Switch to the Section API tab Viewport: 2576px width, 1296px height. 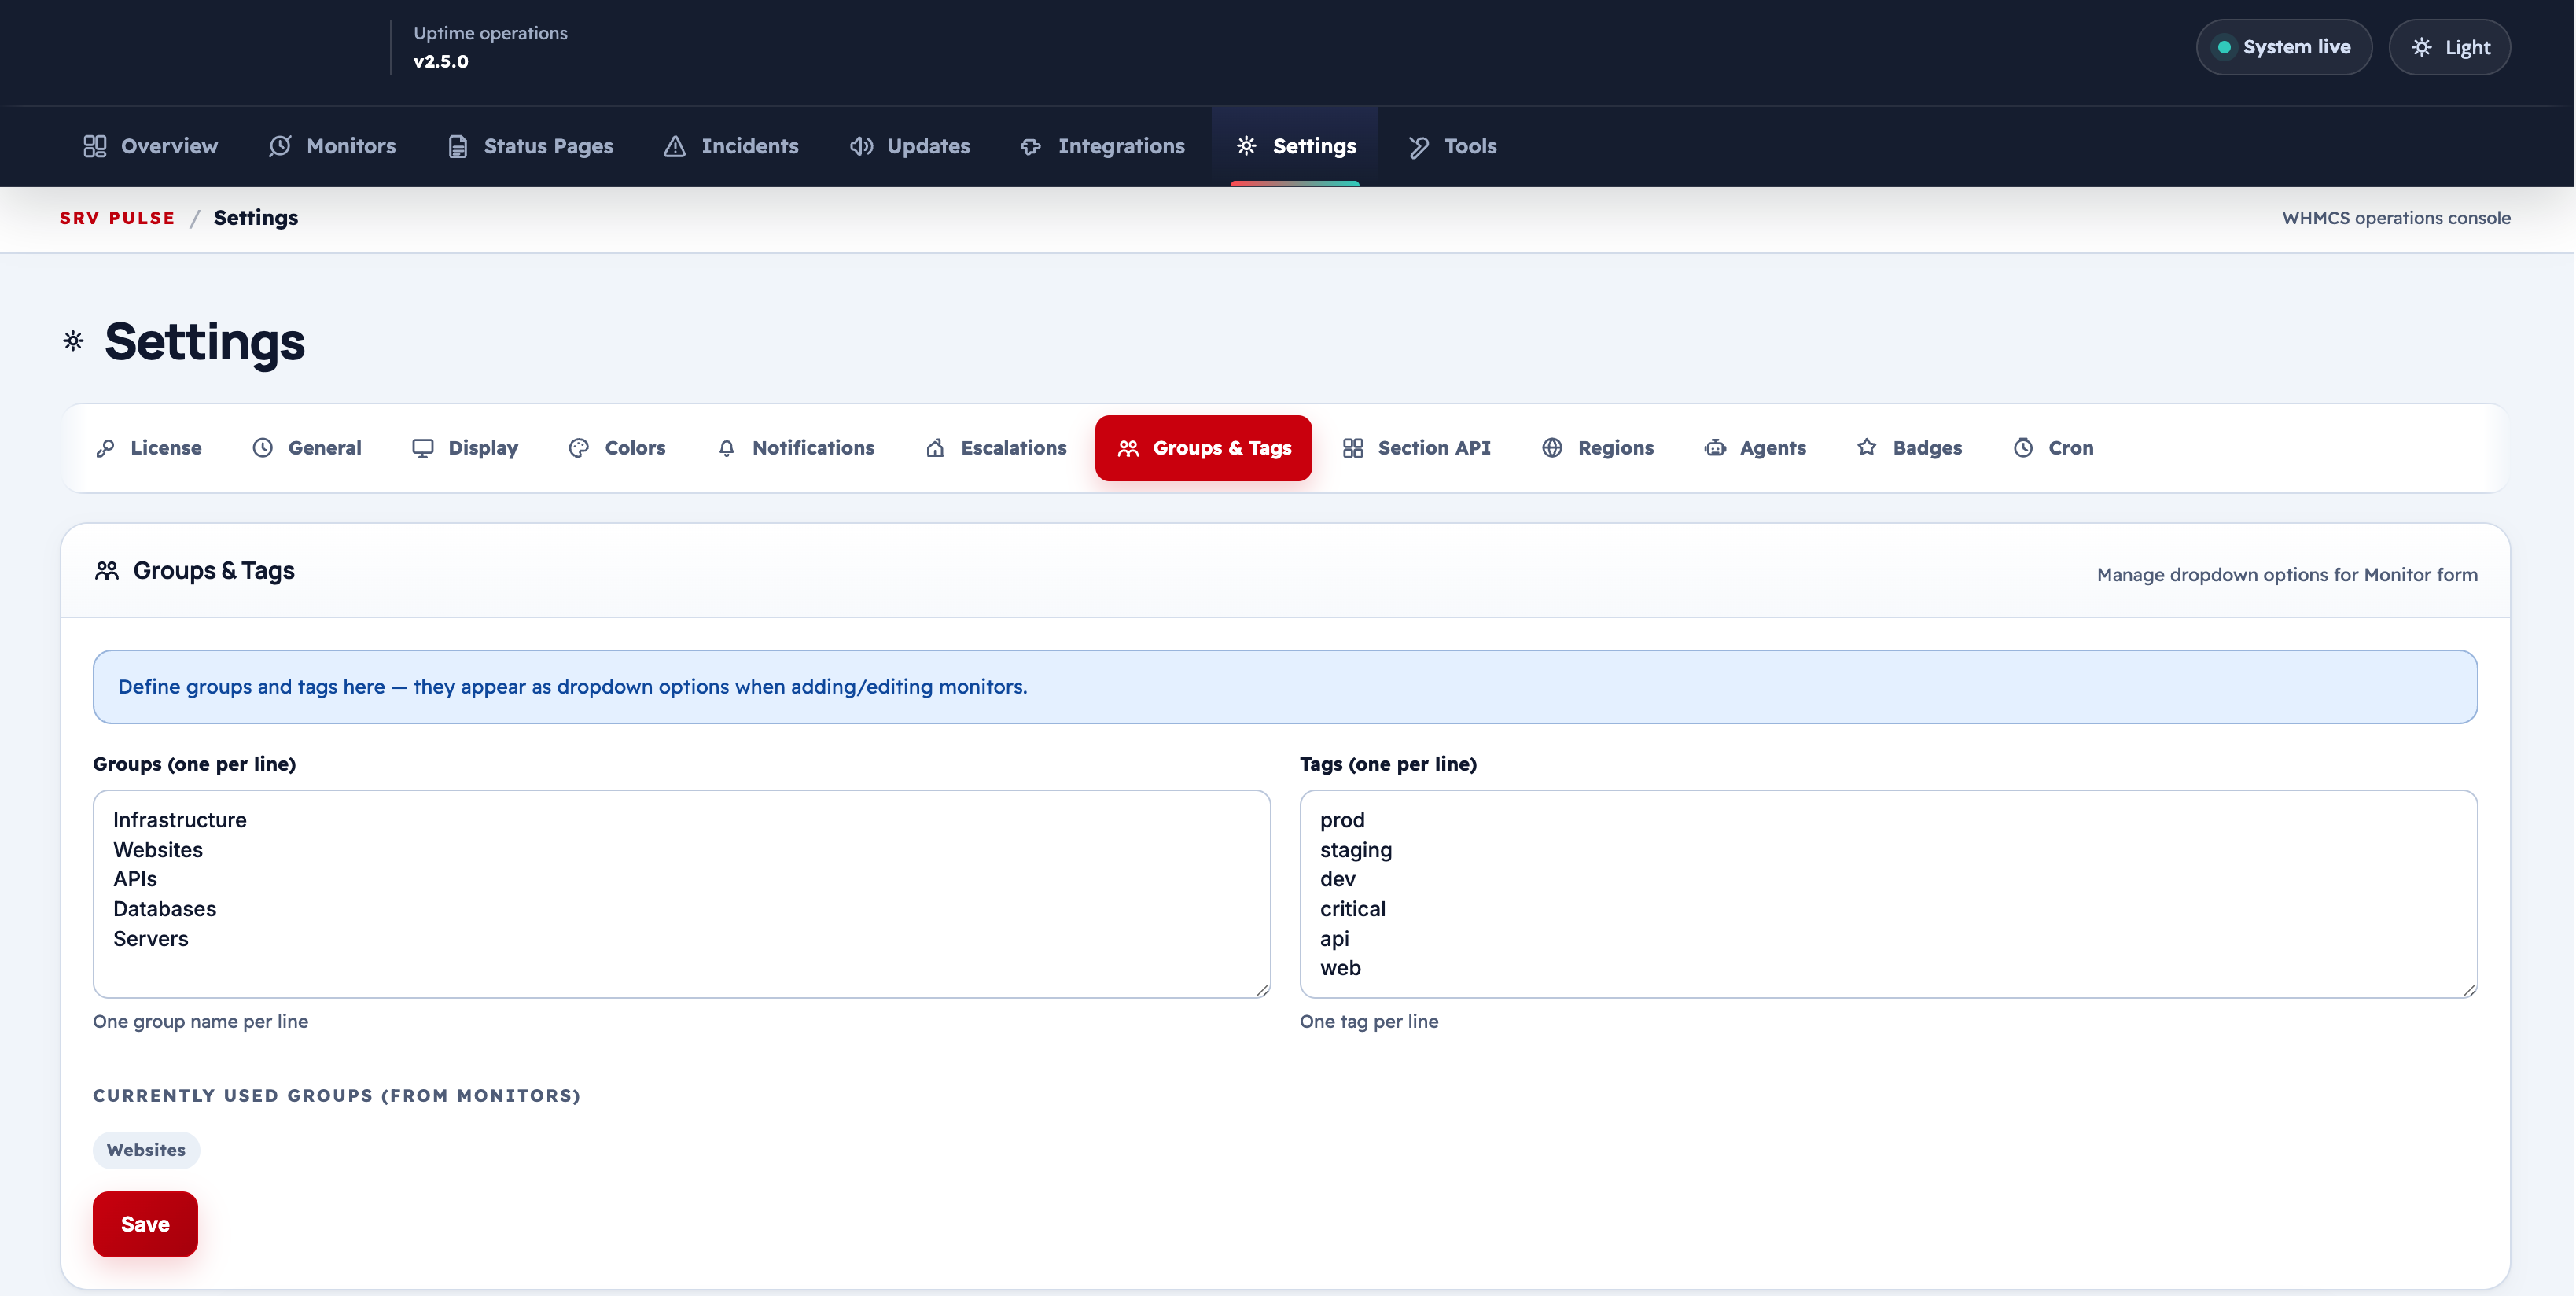coord(1416,448)
